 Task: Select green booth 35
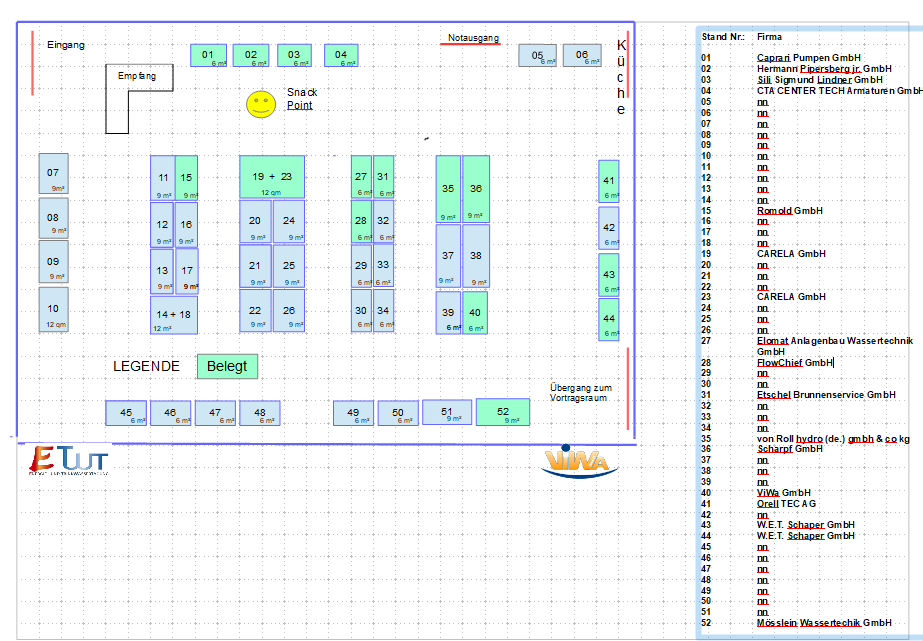tap(448, 189)
